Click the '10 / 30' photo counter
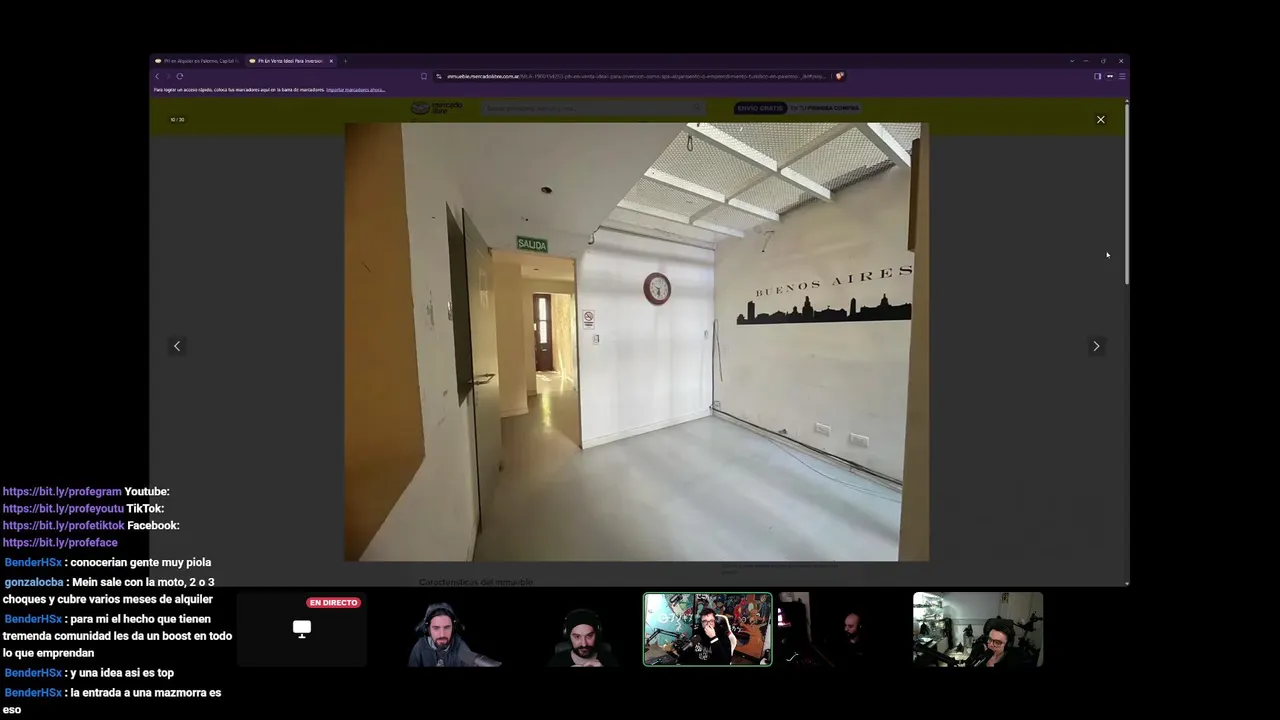Image resolution: width=1280 pixels, height=720 pixels. click(177, 120)
